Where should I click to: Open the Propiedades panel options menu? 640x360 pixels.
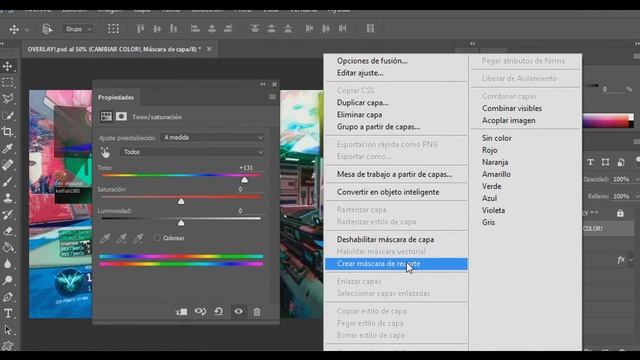click(272, 97)
